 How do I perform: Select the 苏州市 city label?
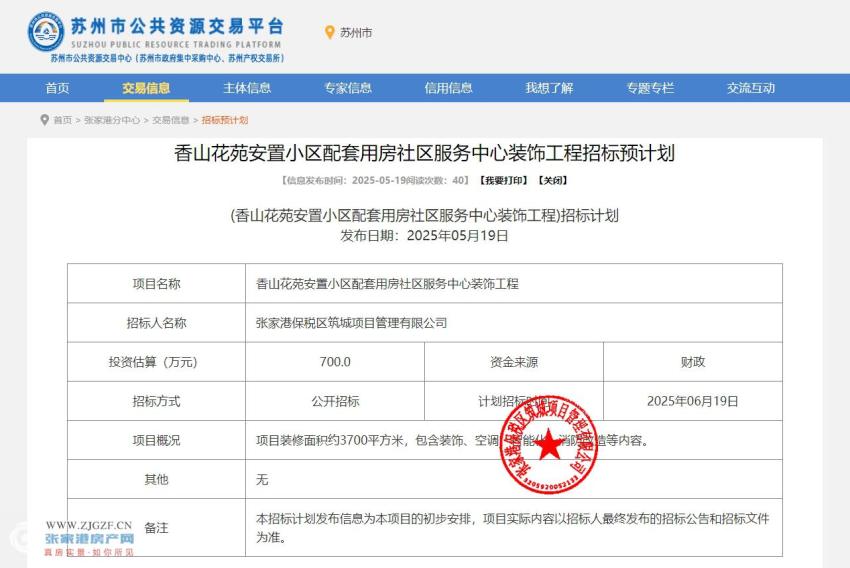(356, 33)
